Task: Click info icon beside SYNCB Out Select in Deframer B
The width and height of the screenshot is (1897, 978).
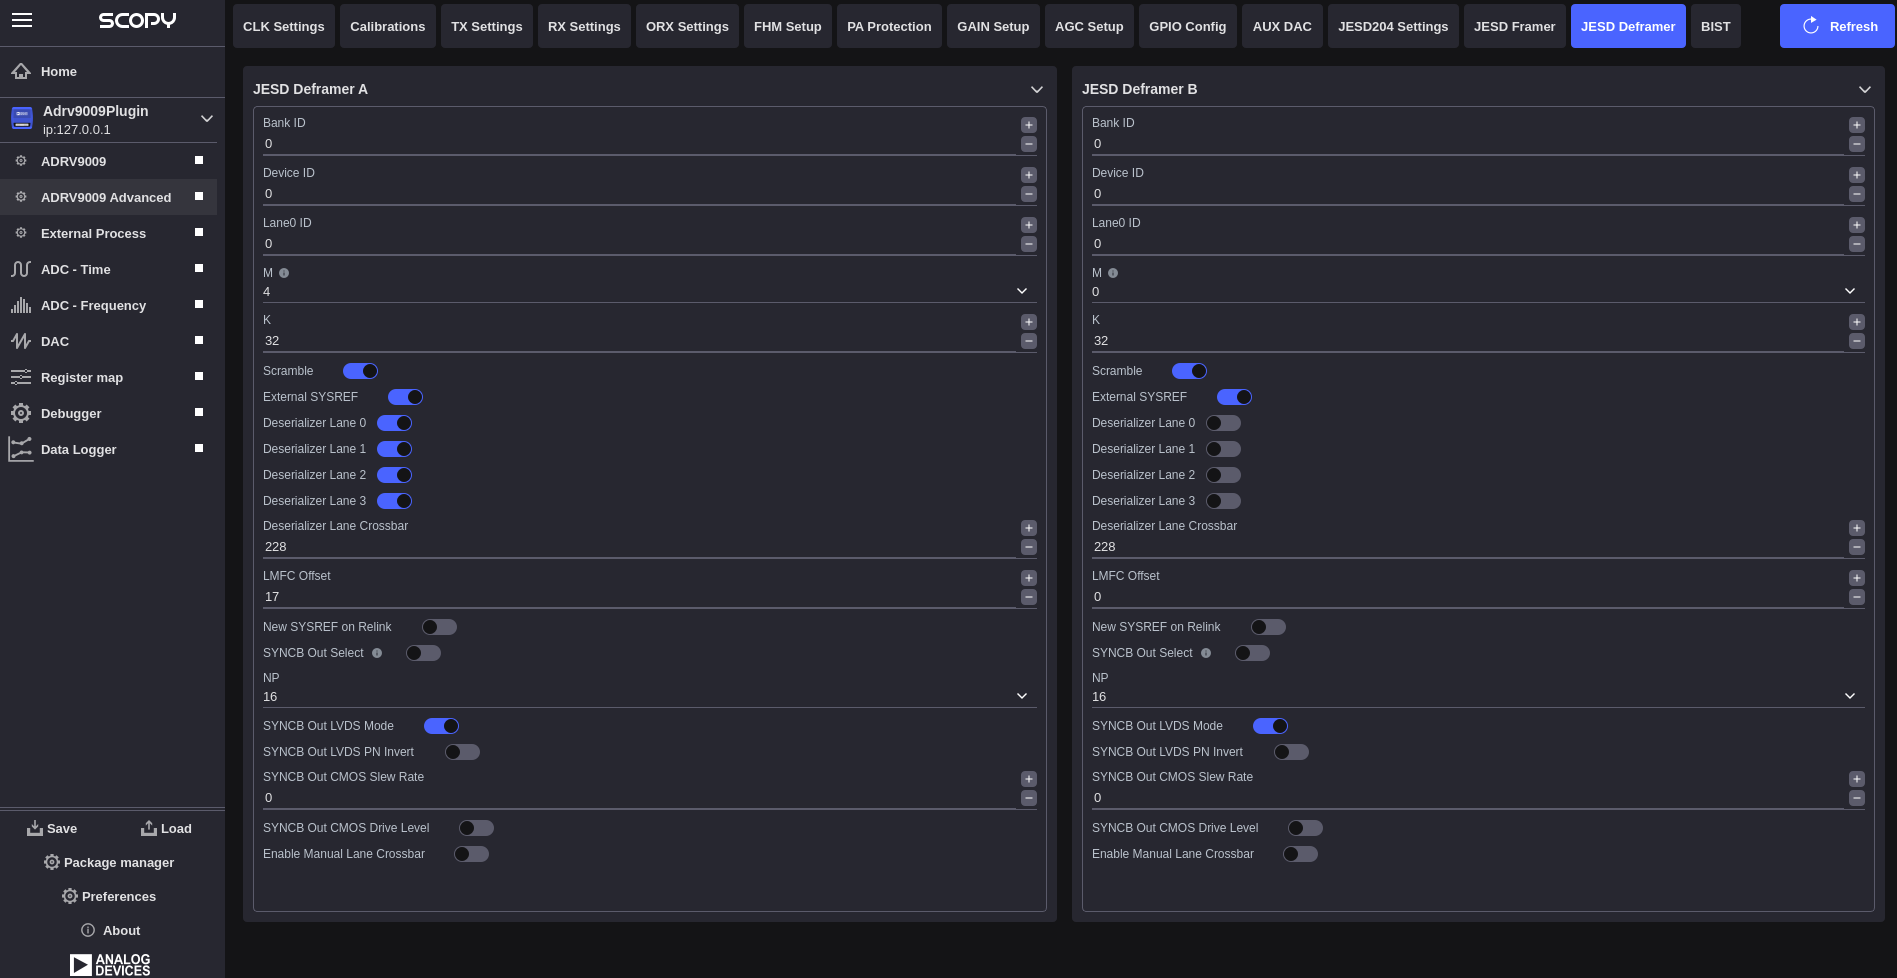Action: point(1206,653)
